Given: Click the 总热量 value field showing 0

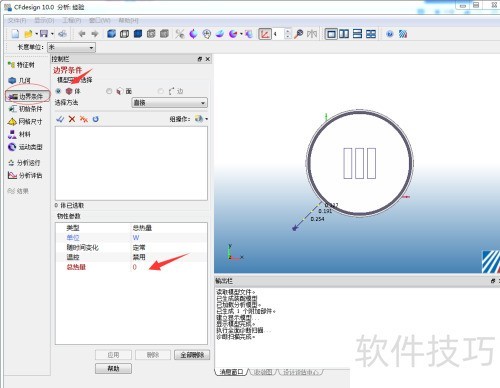Looking at the screenshot, I should (x=169, y=267).
